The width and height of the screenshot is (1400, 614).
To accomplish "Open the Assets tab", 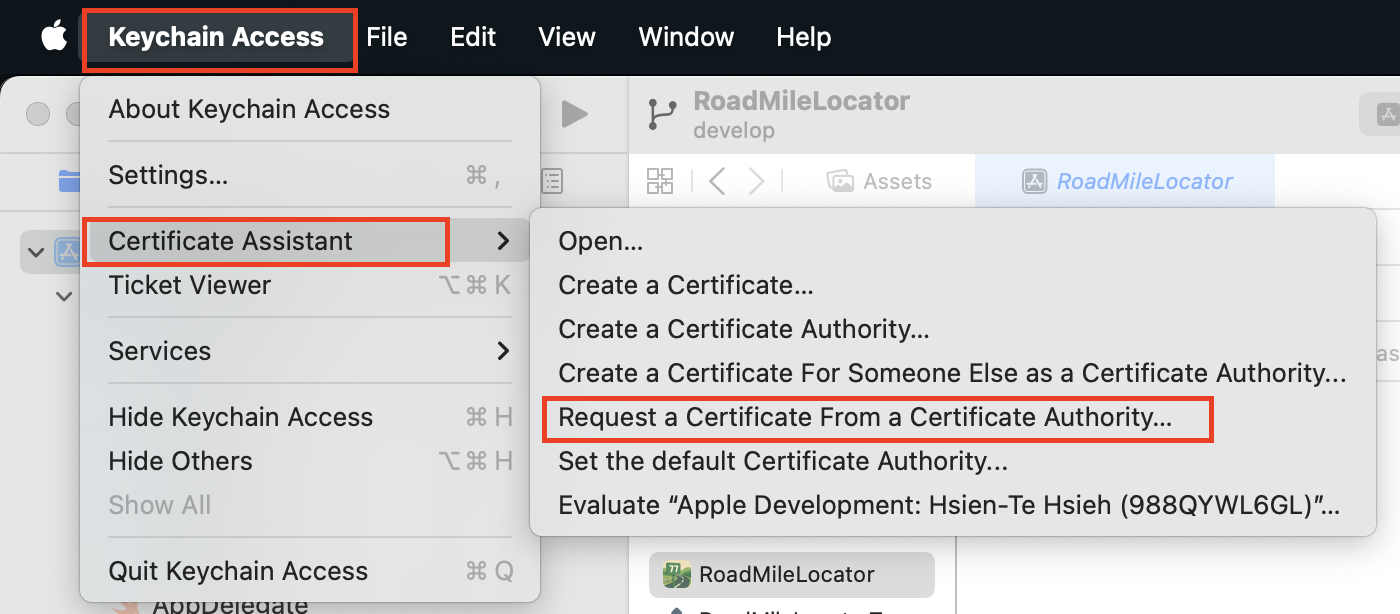I will pos(880,181).
